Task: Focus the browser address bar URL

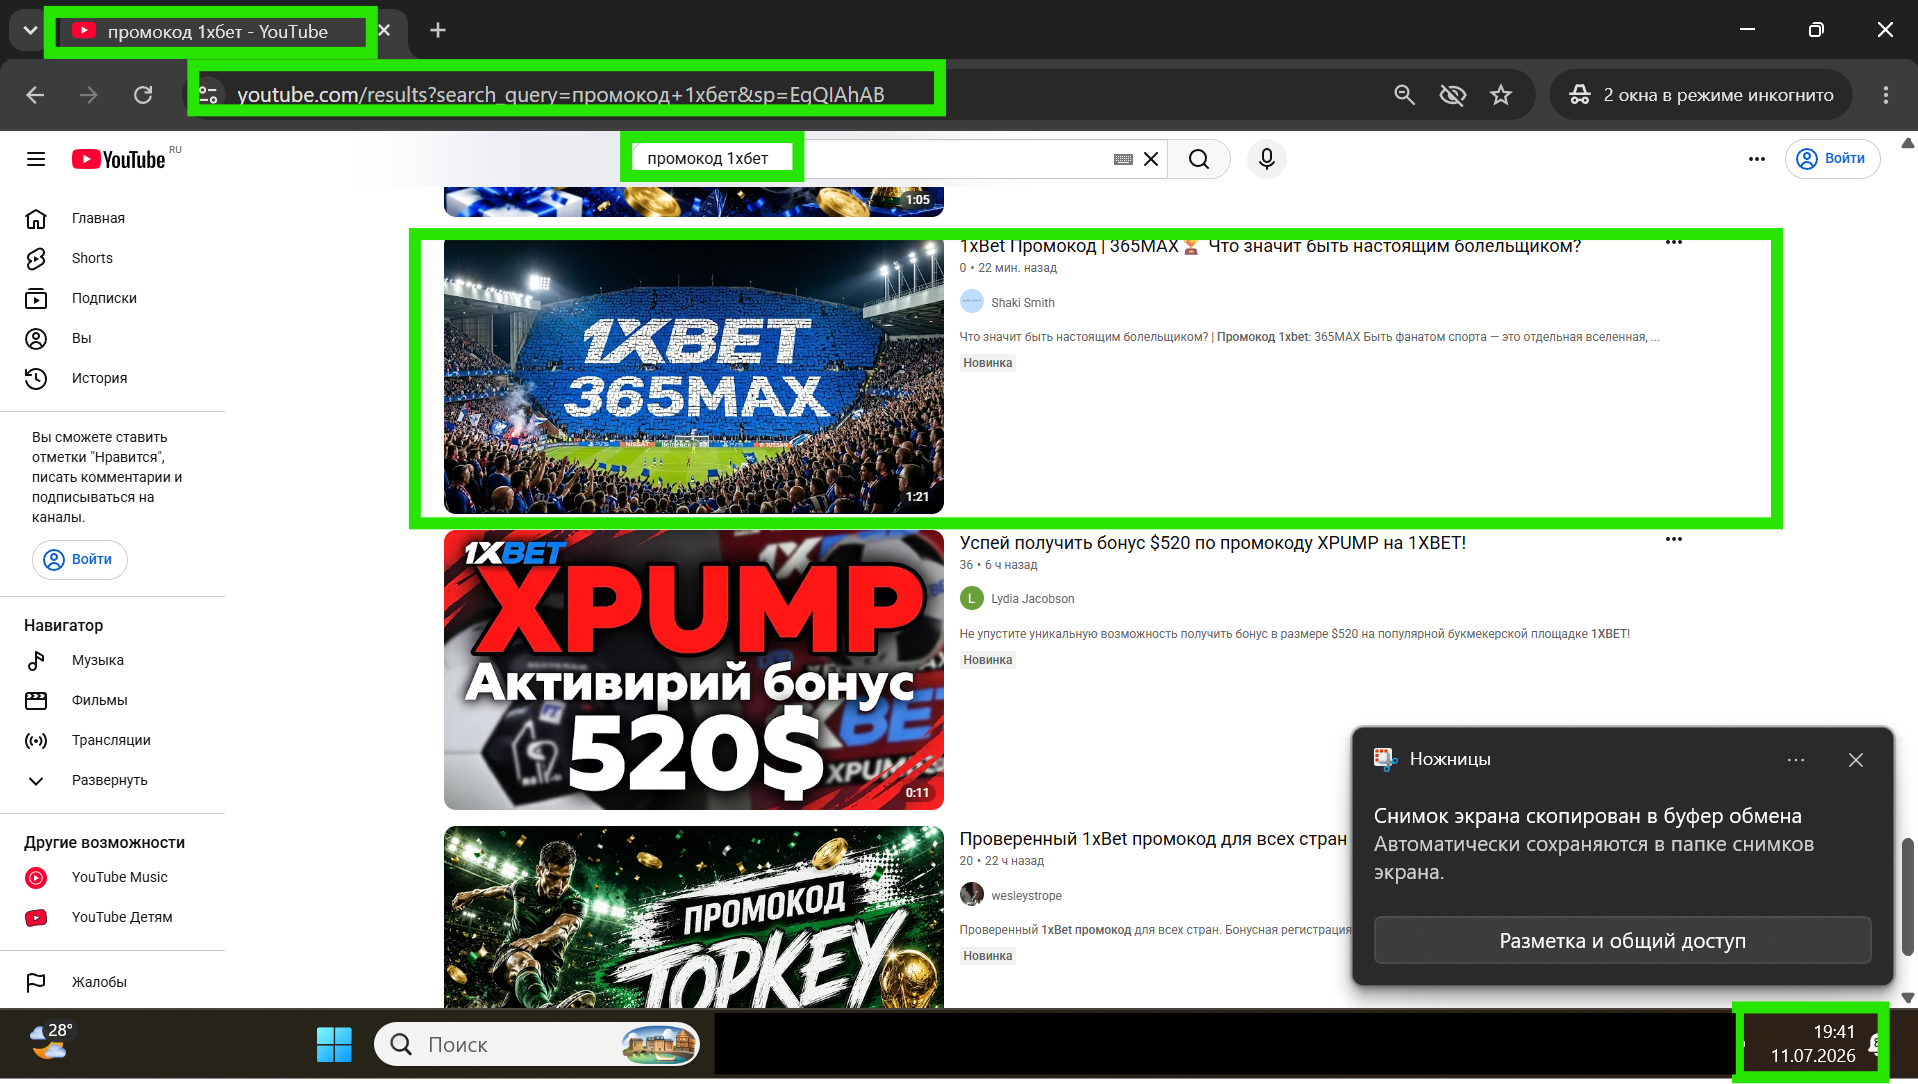Action: pyautogui.click(x=560, y=95)
